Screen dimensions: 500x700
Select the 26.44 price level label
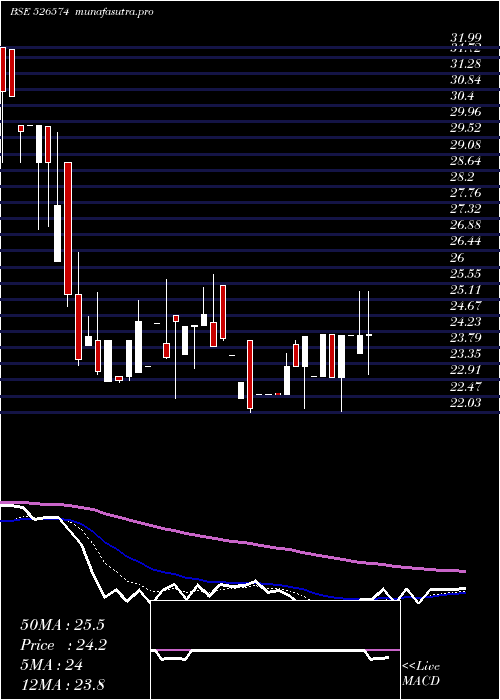coord(465,242)
